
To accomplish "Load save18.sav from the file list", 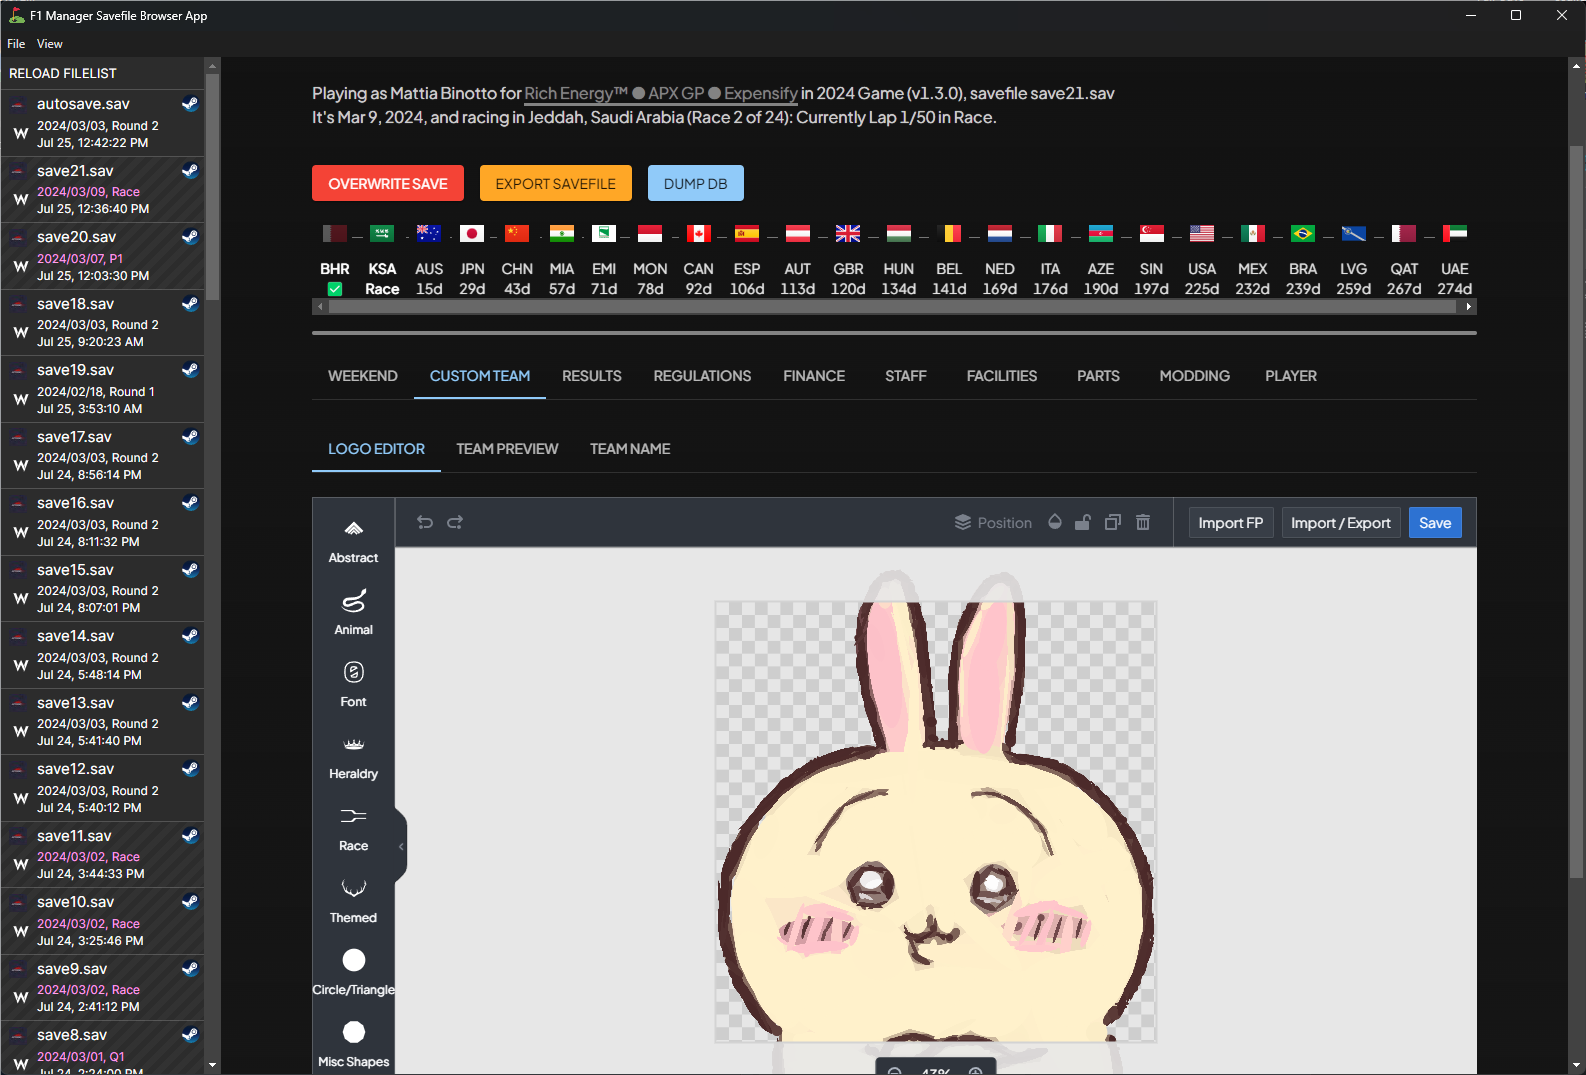I will pos(102,322).
